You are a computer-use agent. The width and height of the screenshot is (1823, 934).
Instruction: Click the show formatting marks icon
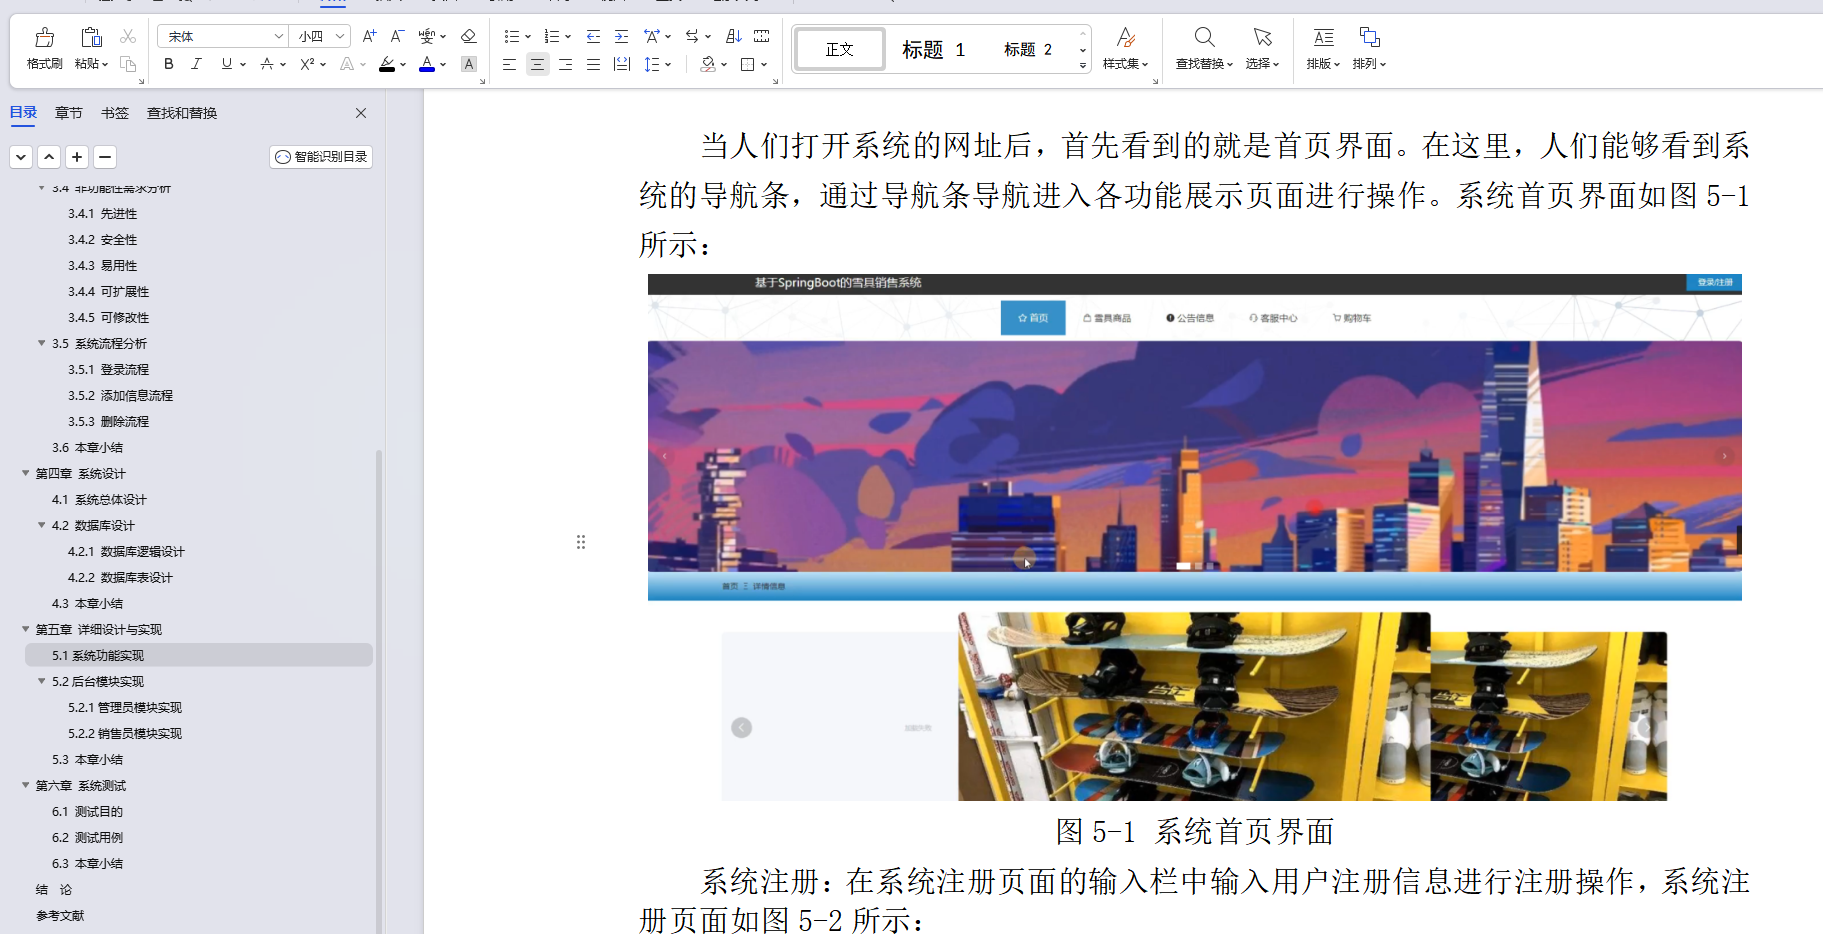coord(762,36)
